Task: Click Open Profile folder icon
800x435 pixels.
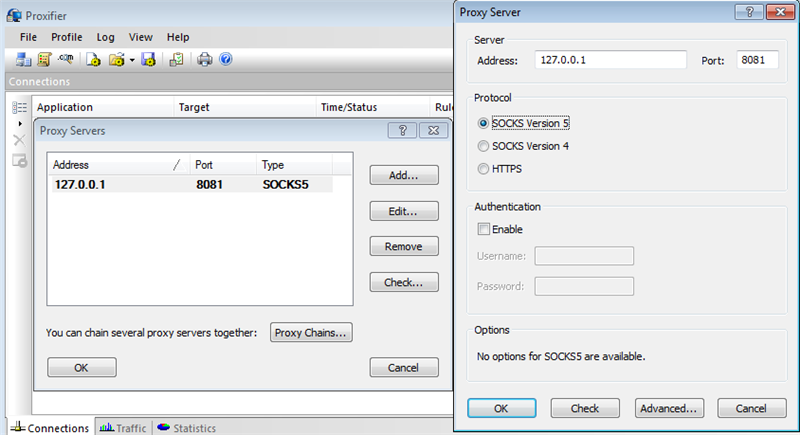Action: coord(117,60)
